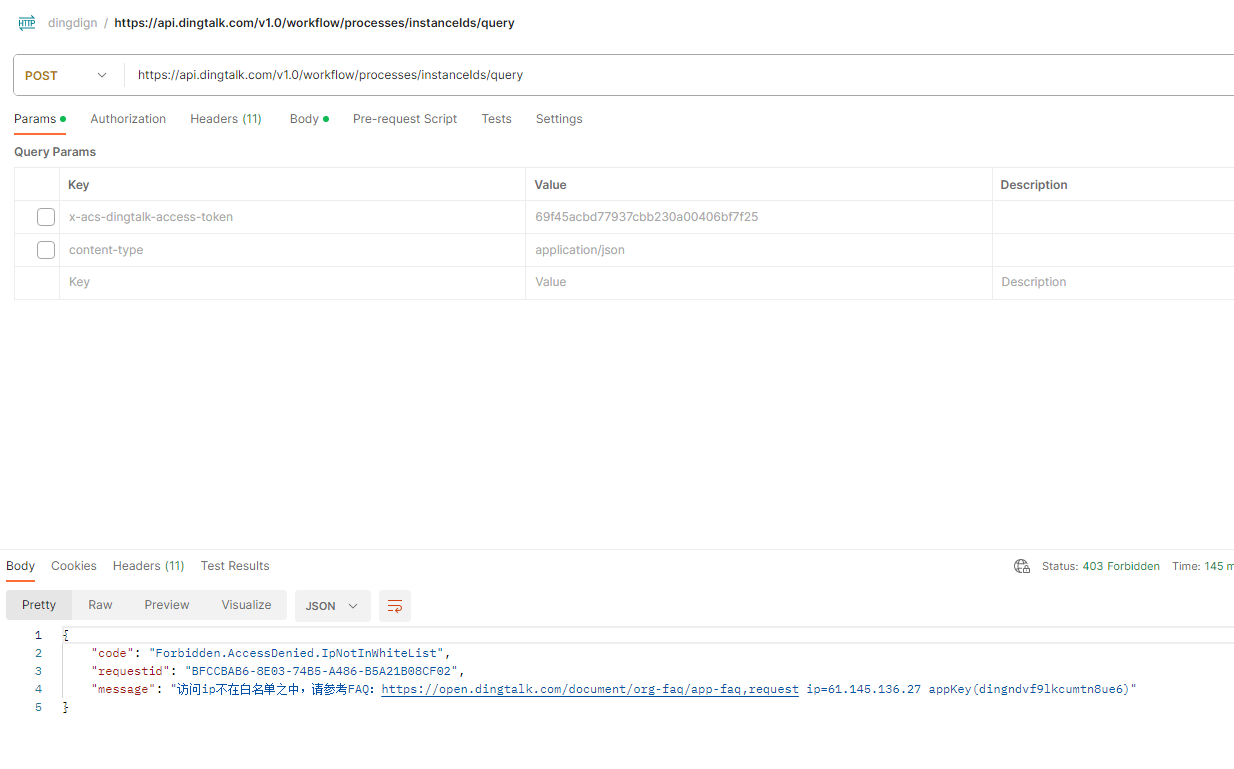
Task: Open the Pre-request Script tab
Action: 405,119
